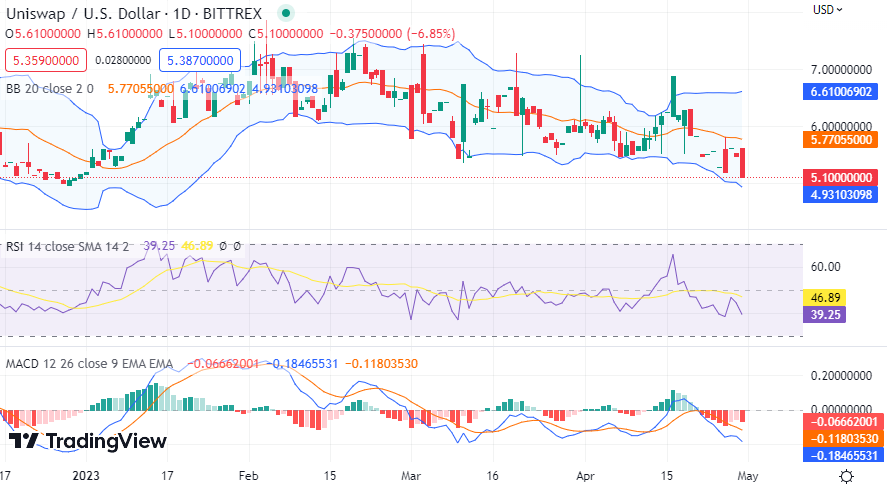
Task: Click the MACD -0.18465531 axis label
Action: pos(843,456)
